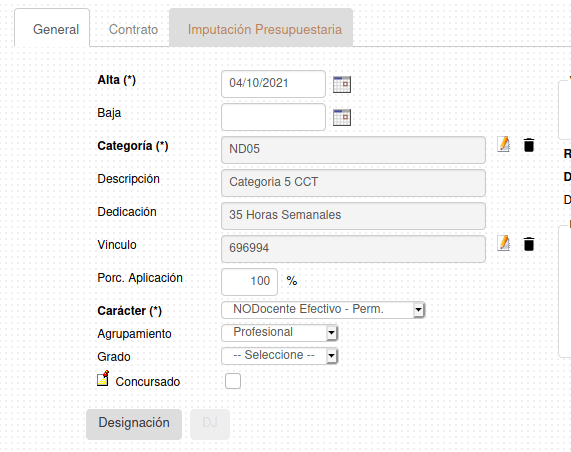Edit the Categoría with pencil icon
The width and height of the screenshot is (571, 452).
pyautogui.click(x=504, y=144)
